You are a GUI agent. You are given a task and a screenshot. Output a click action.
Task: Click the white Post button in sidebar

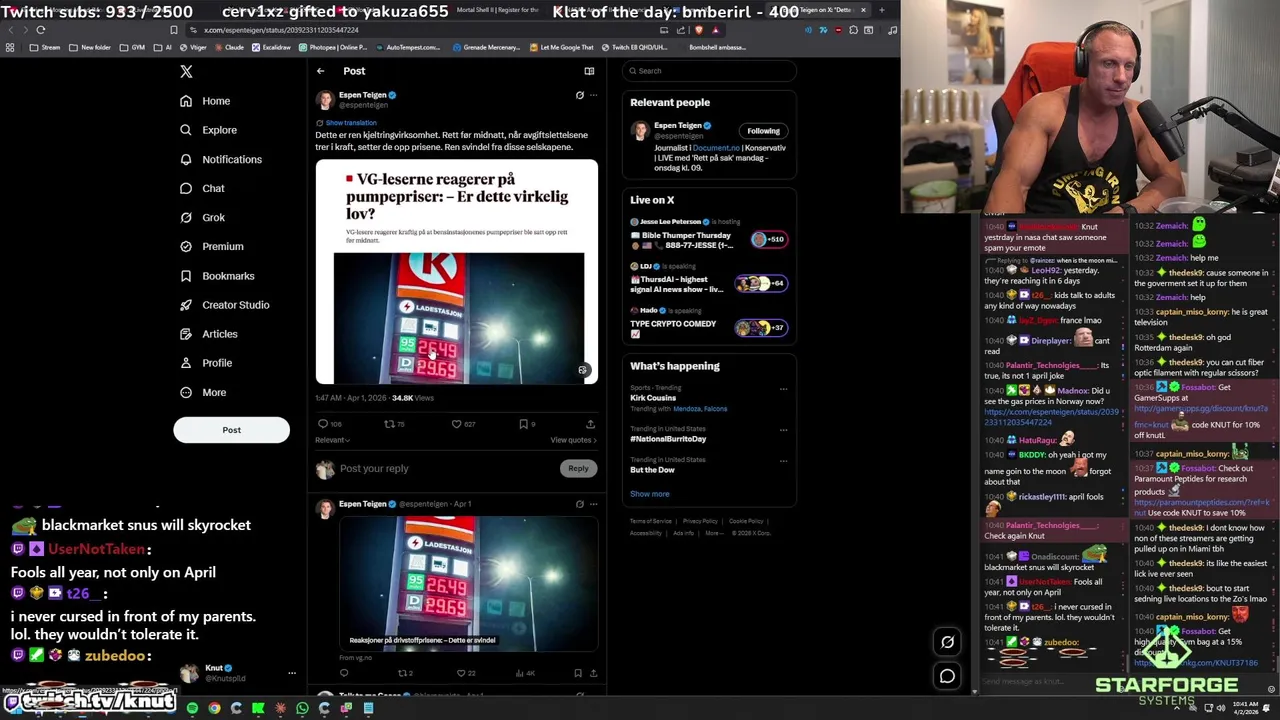coord(231,430)
